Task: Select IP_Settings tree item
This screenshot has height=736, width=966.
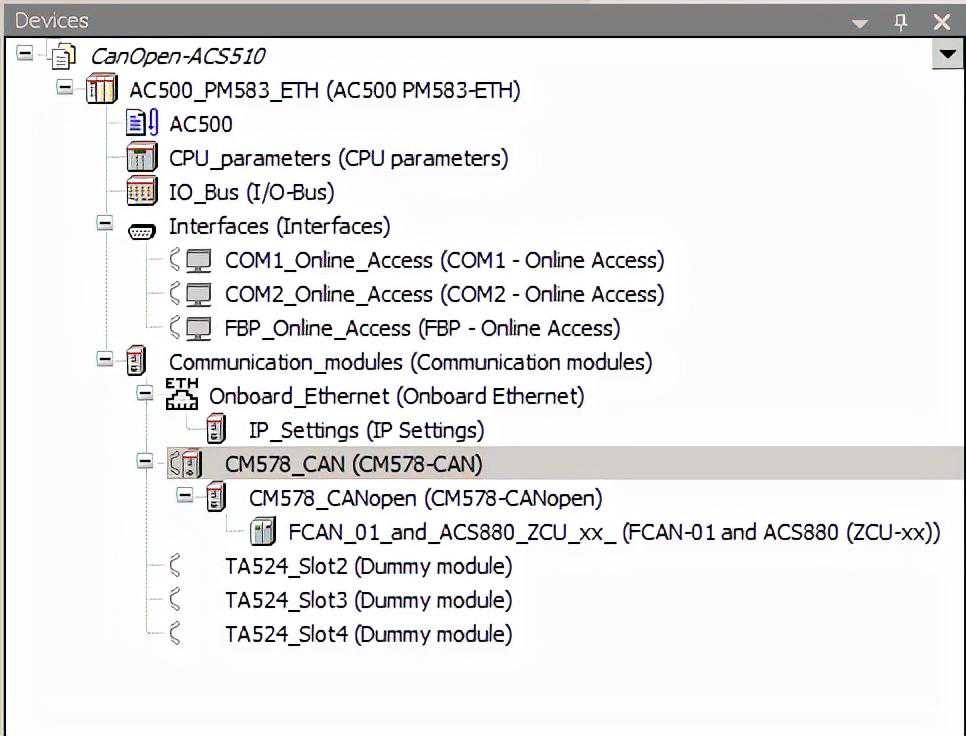Action: coord(366,430)
